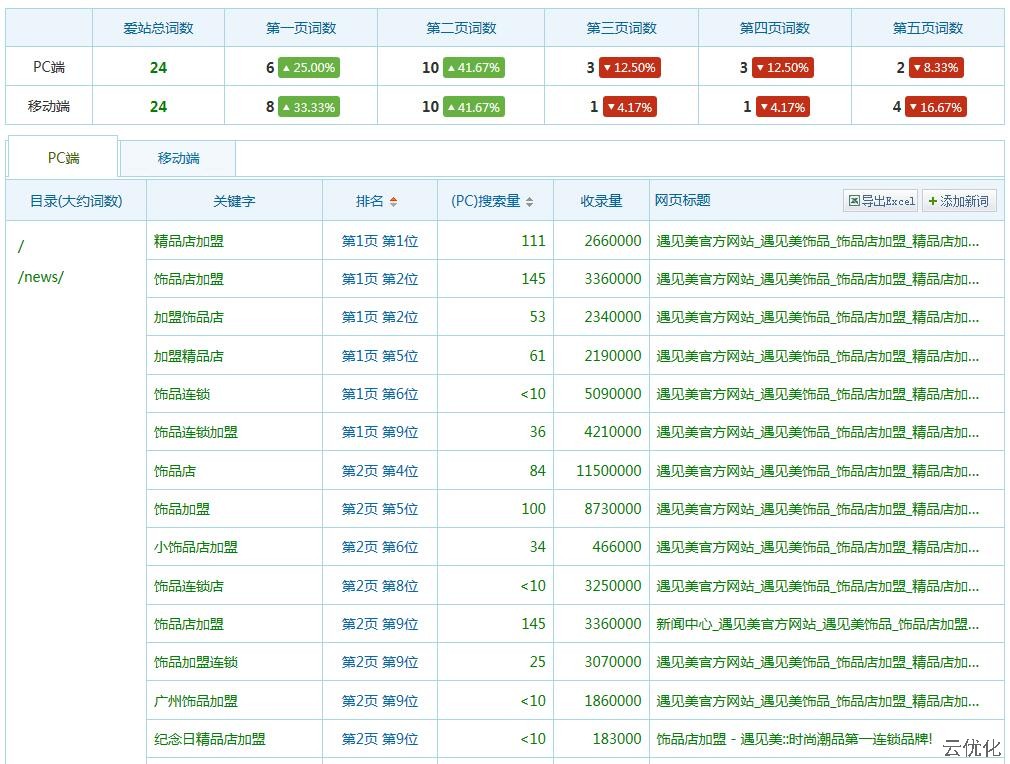Screen dimensions: 1010x764
Task: Open keyword 加盟饰品店 link
Action: [189, 317]
